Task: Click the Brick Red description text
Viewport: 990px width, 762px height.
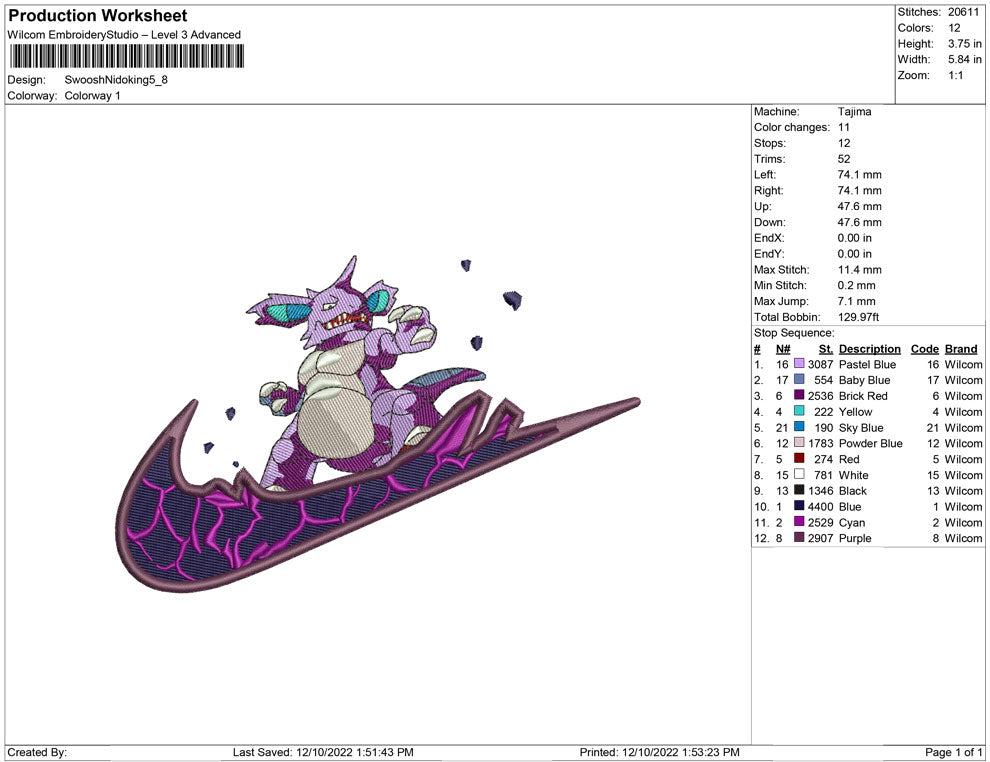Action: [x=863, y=396]
